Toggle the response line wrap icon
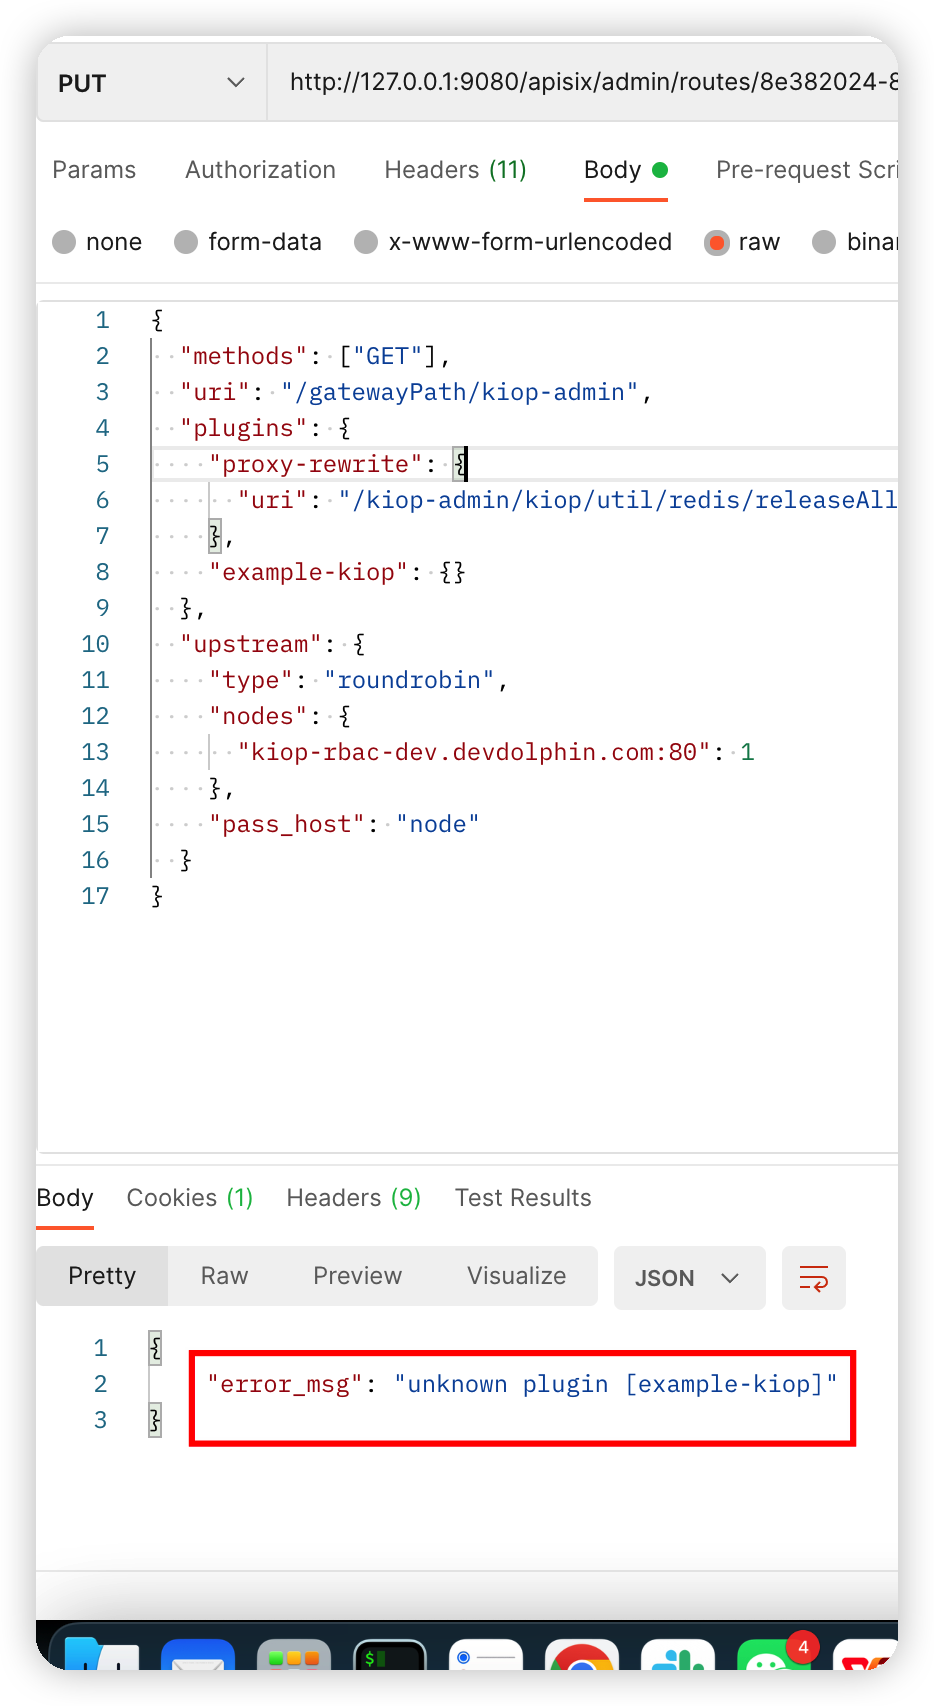Screen dimensions: 934x1706 [813, 1278]
